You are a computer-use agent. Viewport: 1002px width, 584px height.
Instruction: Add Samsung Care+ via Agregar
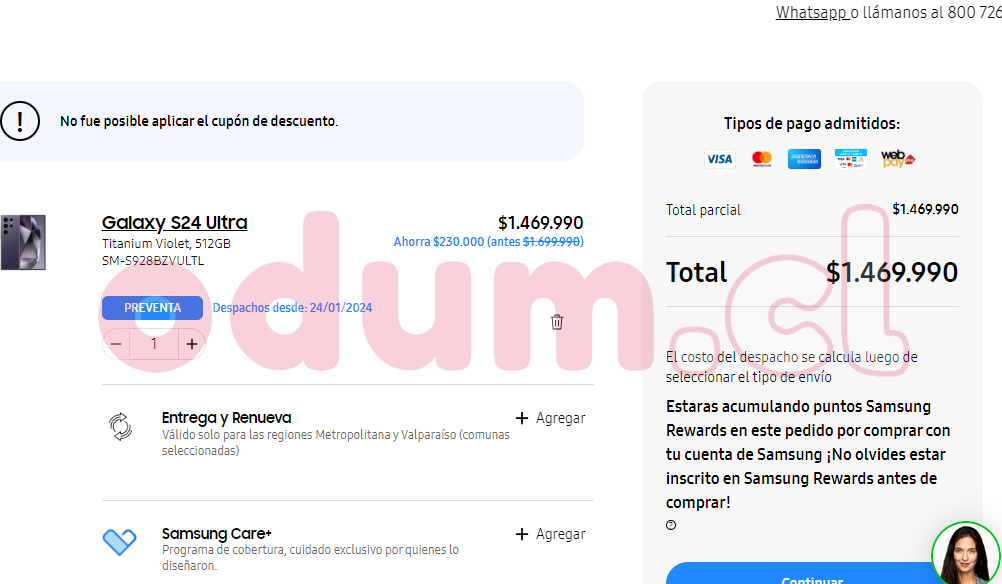pos(550,534)
